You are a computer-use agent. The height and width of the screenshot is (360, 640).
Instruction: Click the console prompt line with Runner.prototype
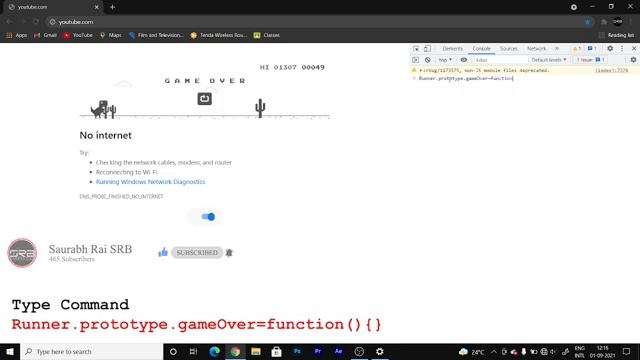click(465, 78)
